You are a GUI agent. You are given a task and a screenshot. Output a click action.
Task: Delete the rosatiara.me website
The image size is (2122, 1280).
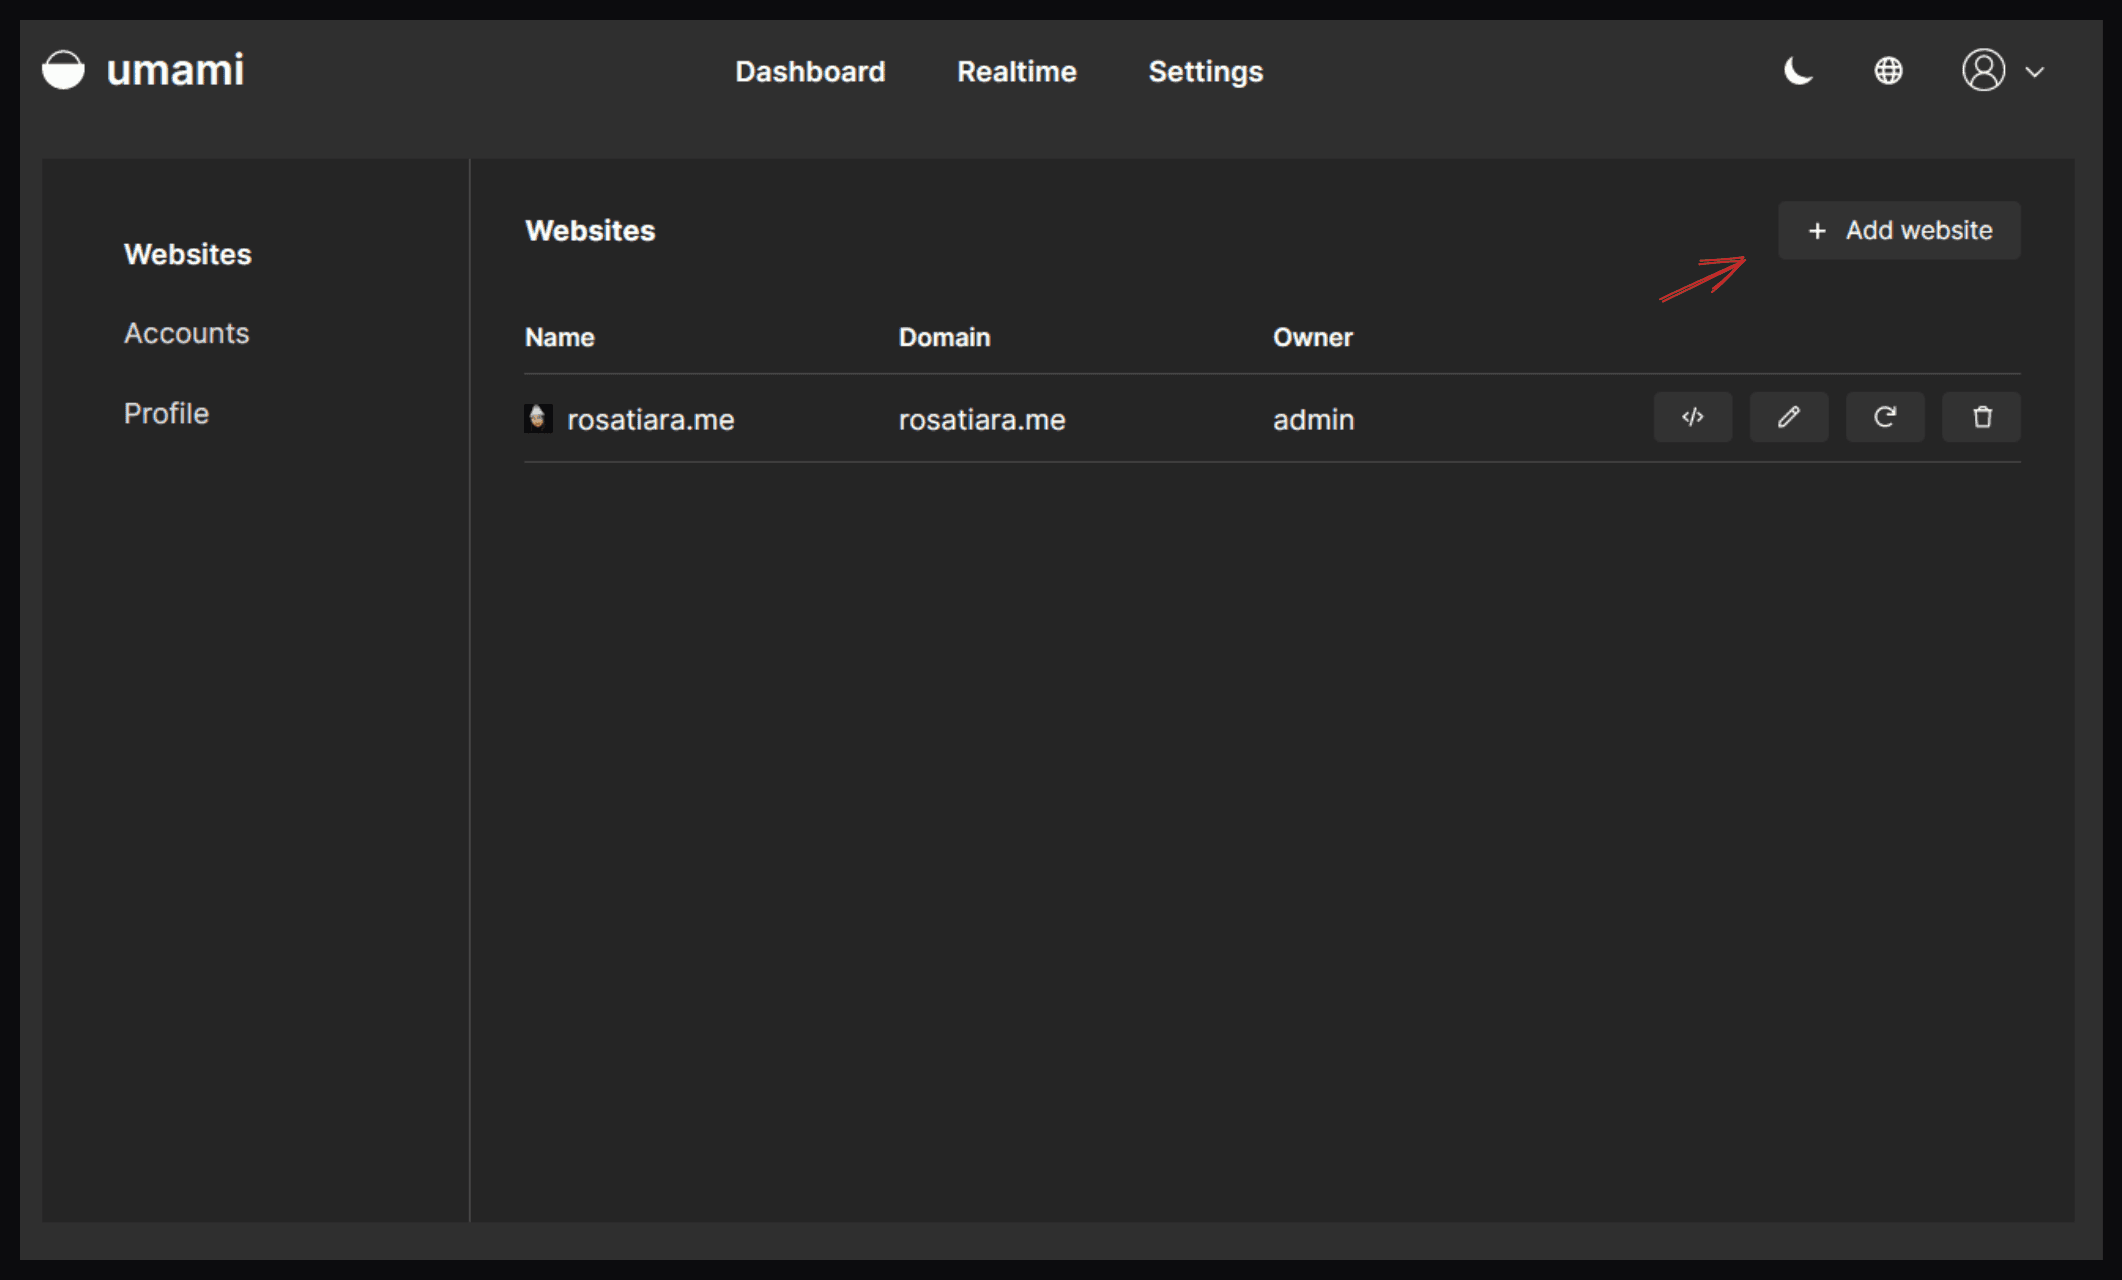pyautogui.click(x=1981, y=417)
